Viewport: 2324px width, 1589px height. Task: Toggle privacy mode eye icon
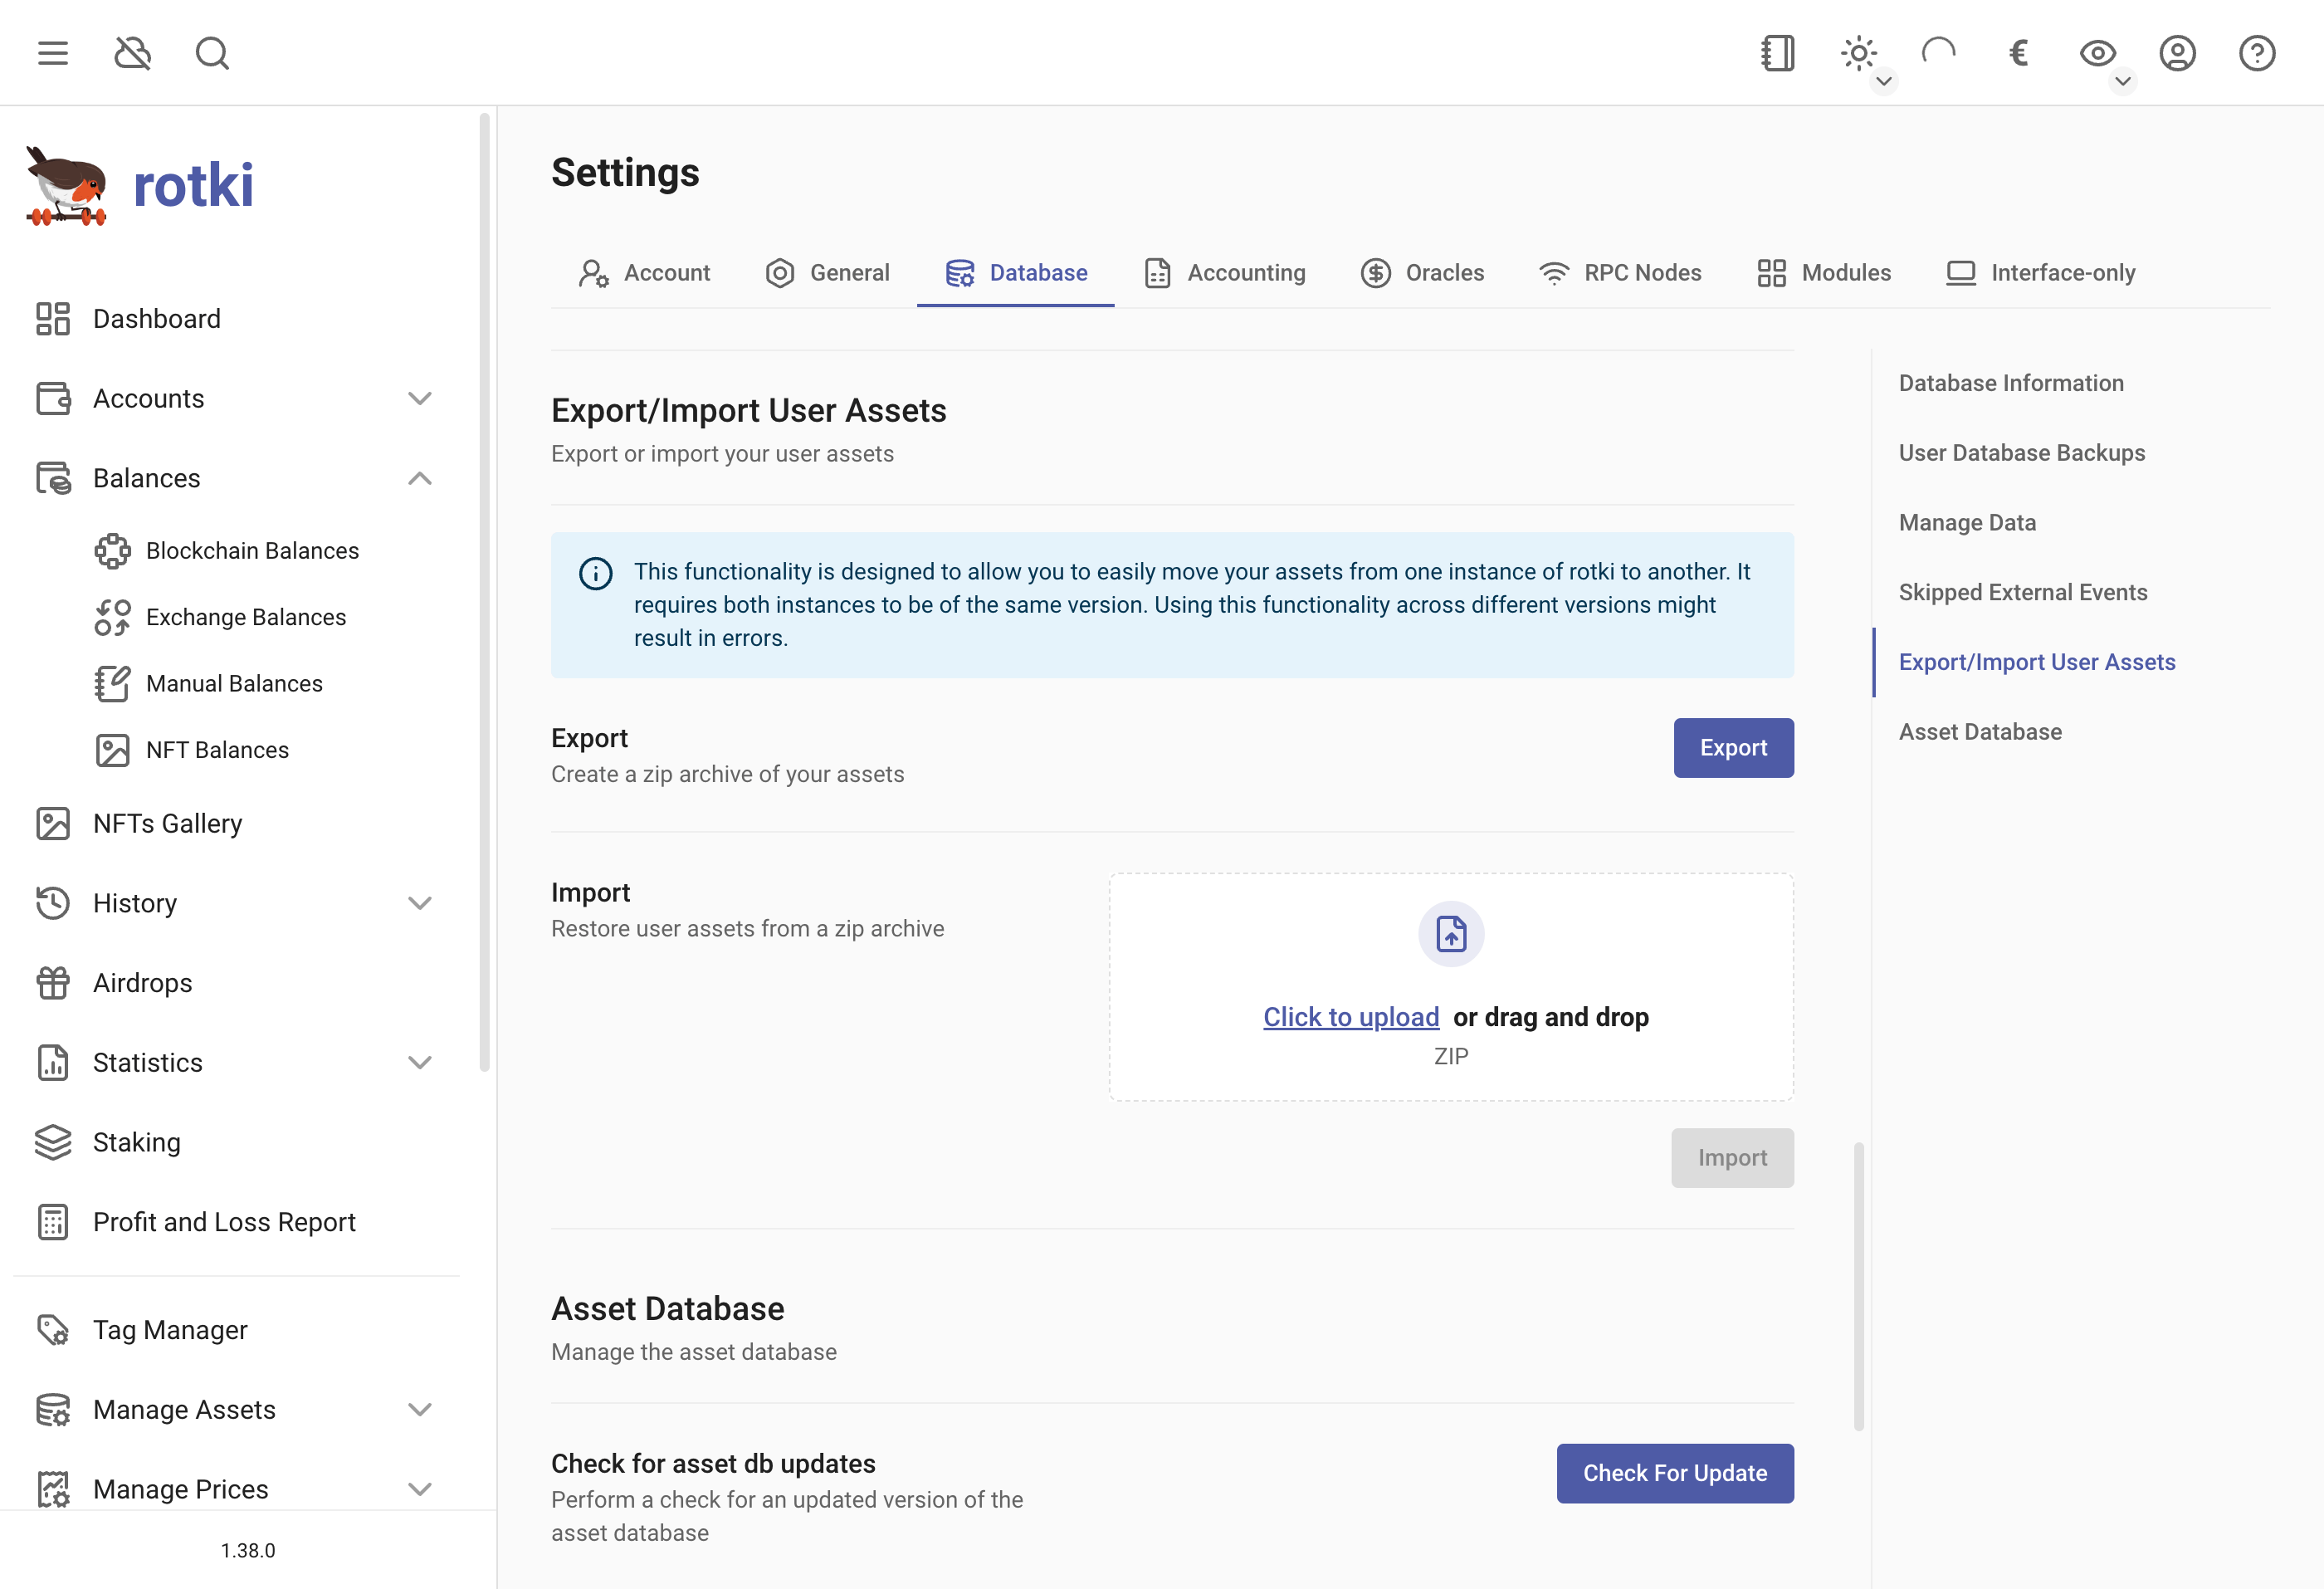(x=2097, y=53)
